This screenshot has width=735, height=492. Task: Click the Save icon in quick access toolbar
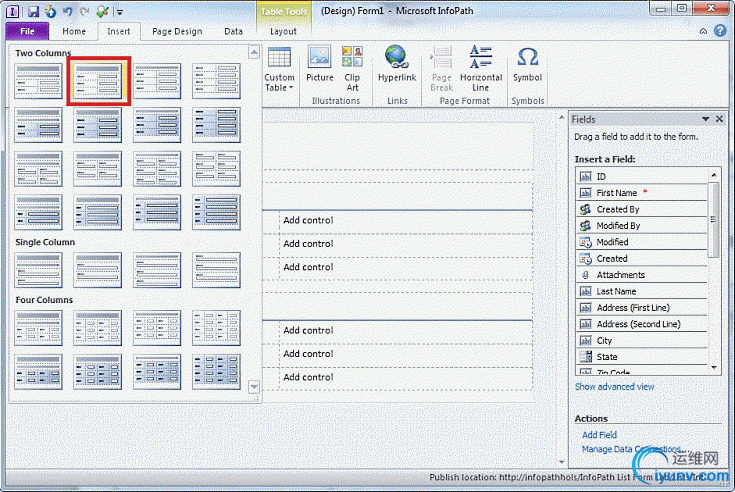point(33,11)
